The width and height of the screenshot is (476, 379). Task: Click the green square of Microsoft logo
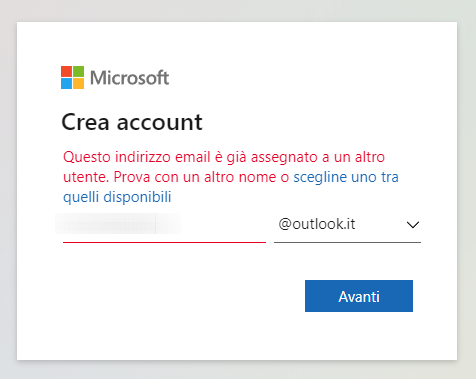click(x=78, y=71)
